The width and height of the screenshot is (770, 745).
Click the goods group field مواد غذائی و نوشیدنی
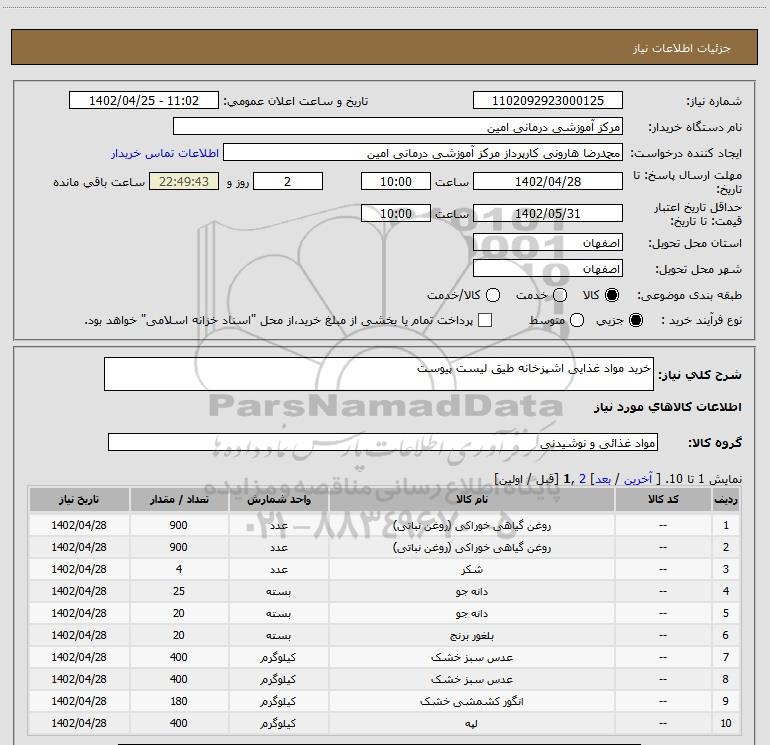pos(383,442)
